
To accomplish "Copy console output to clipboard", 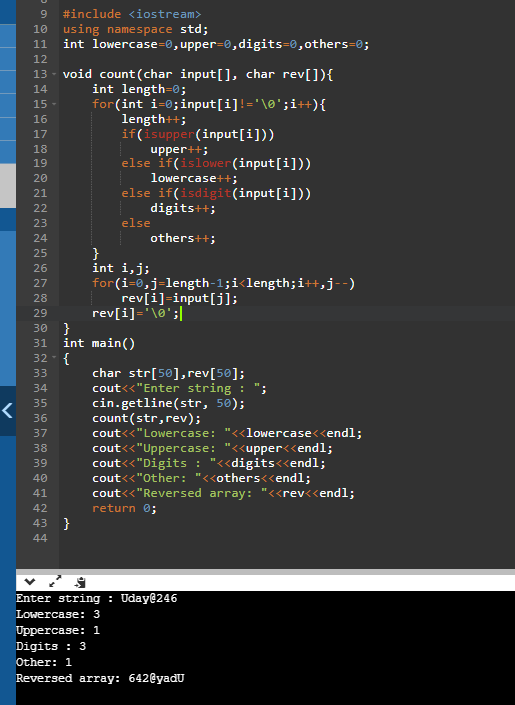I will point(80,582).
